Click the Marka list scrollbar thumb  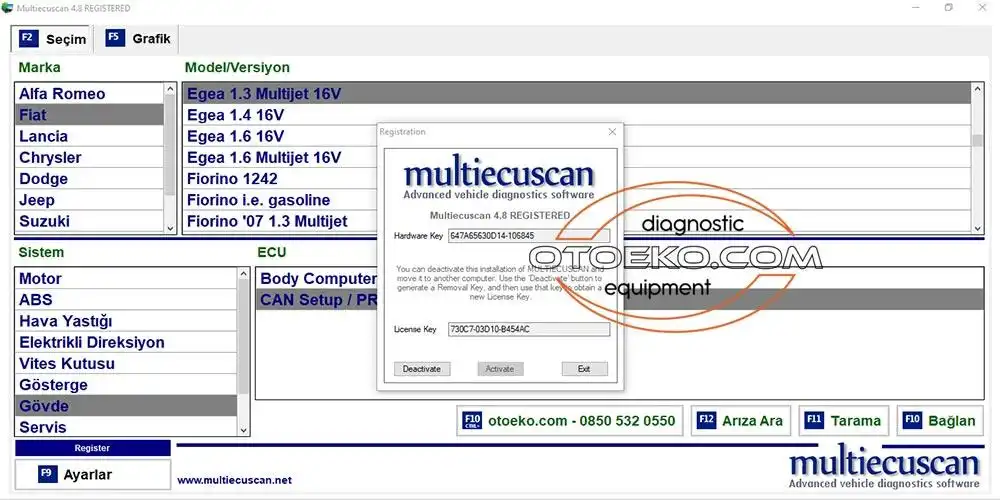click(170, 145)
